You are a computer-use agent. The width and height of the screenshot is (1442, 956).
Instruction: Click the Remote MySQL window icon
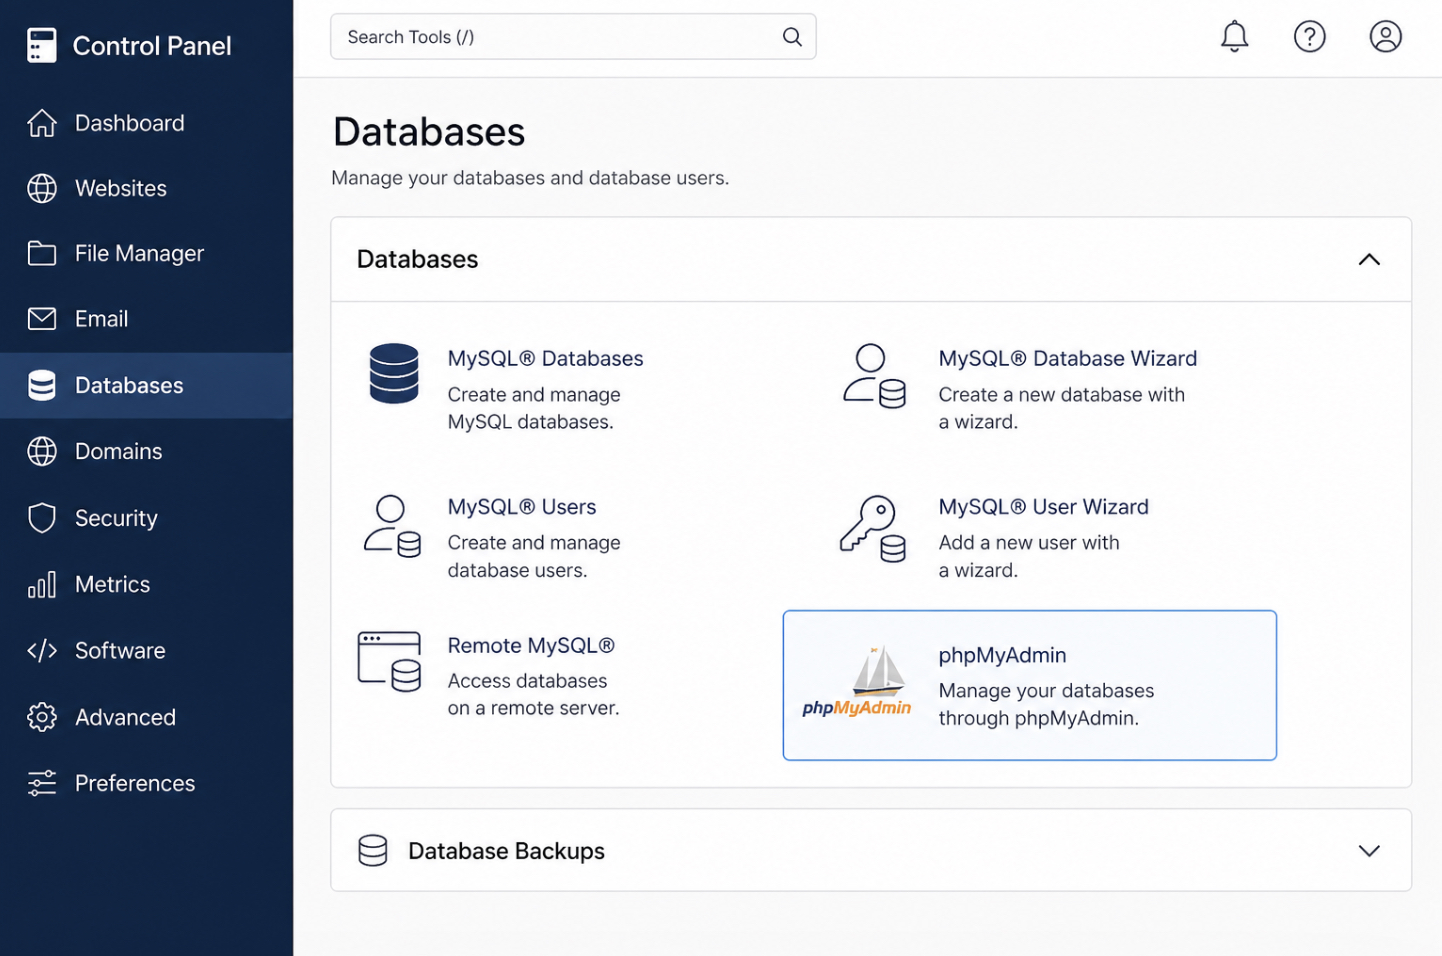coord(390,661)
